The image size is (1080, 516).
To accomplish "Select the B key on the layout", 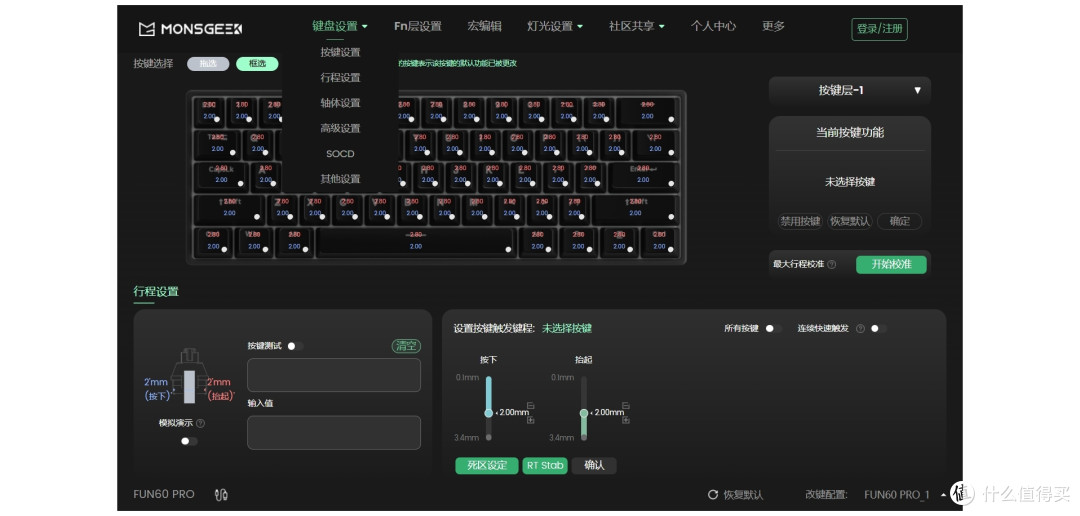I will (x=413, y=209).
